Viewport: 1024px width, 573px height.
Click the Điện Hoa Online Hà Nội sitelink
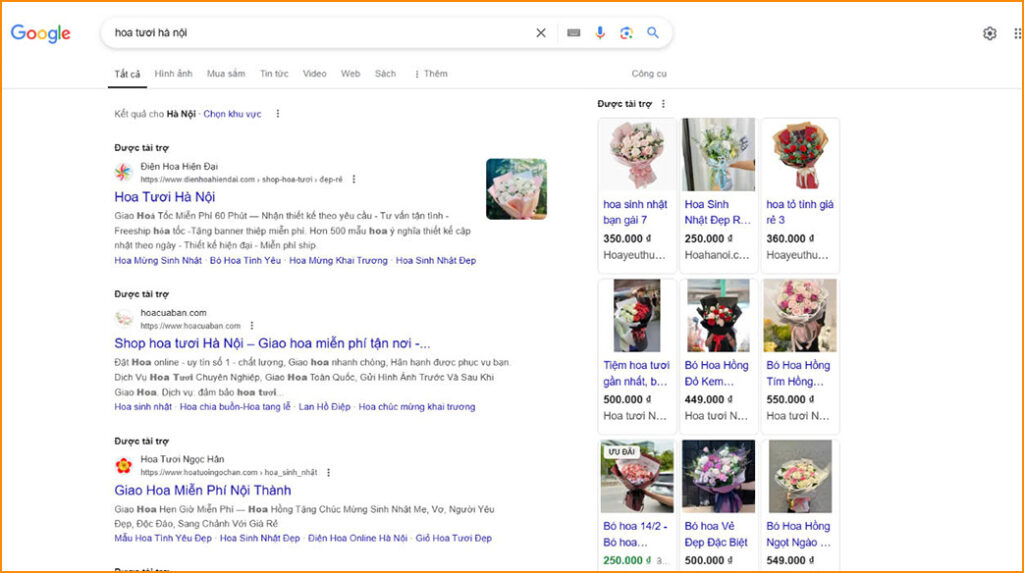(x=358, y=538)
